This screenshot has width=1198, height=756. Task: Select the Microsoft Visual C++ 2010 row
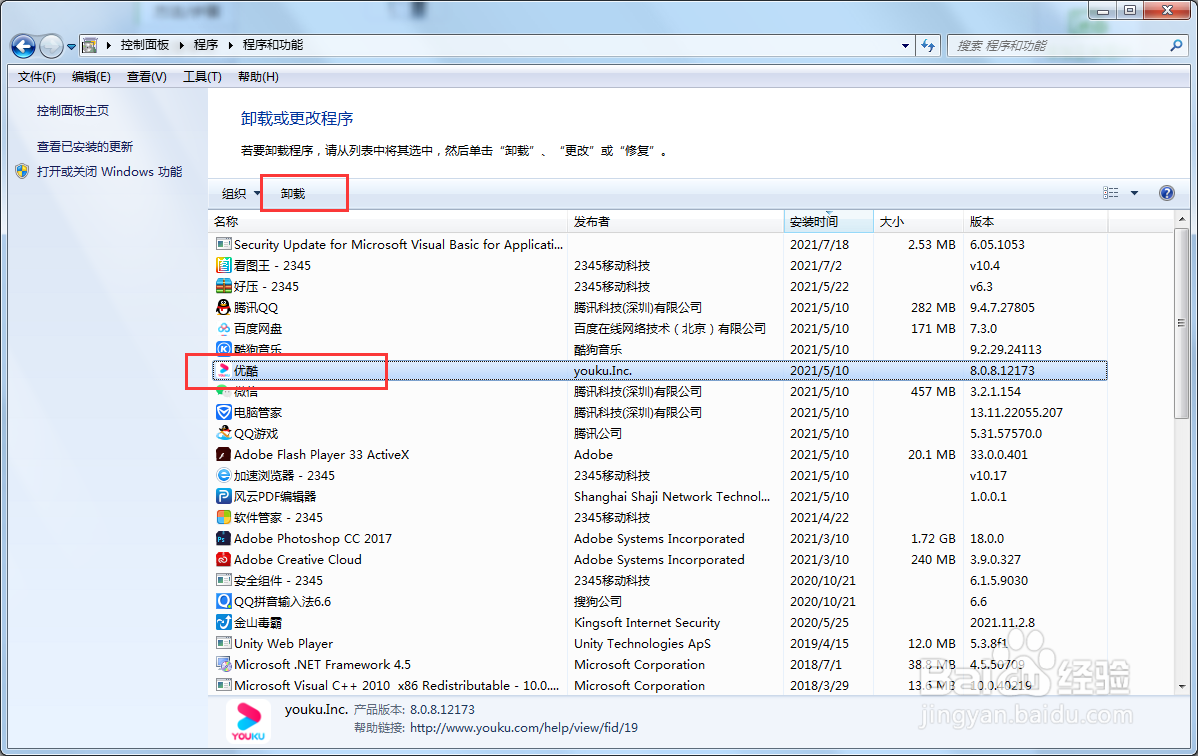(x=659, y=686)
